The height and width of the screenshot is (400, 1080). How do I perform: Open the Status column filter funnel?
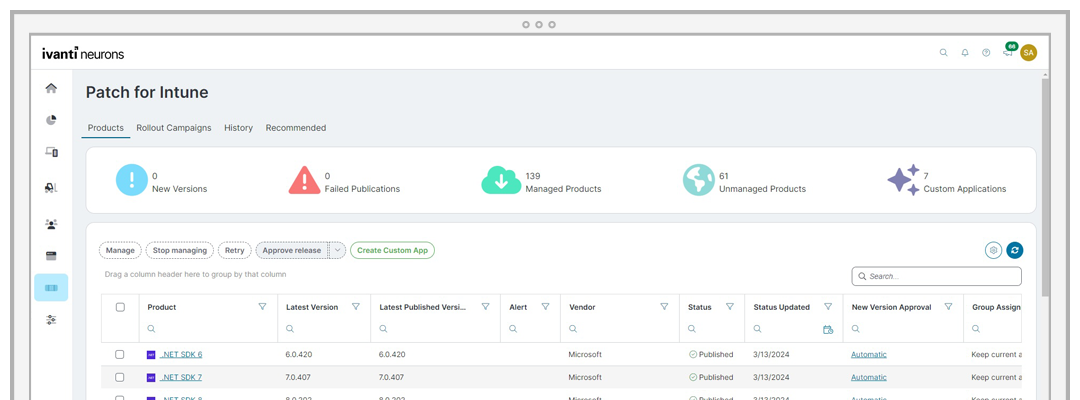pos(729,307)
